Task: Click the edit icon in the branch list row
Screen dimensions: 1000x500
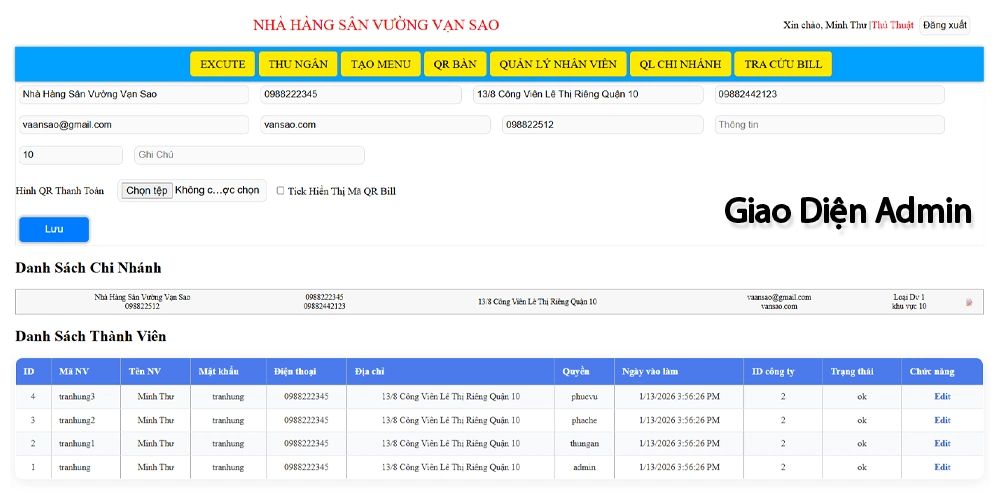Action: 968,302
